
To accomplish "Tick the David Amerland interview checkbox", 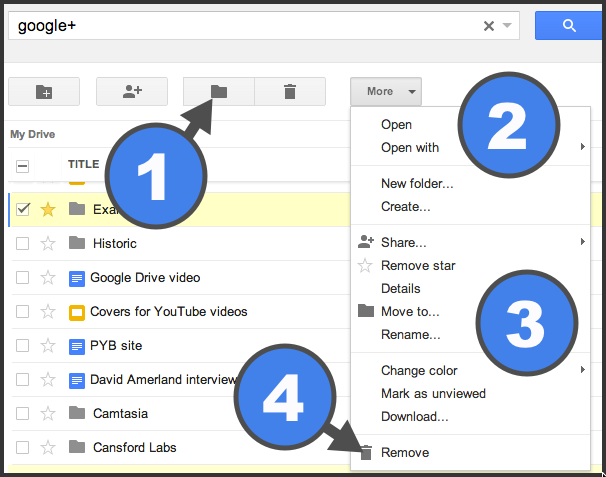I will (22, 380).
